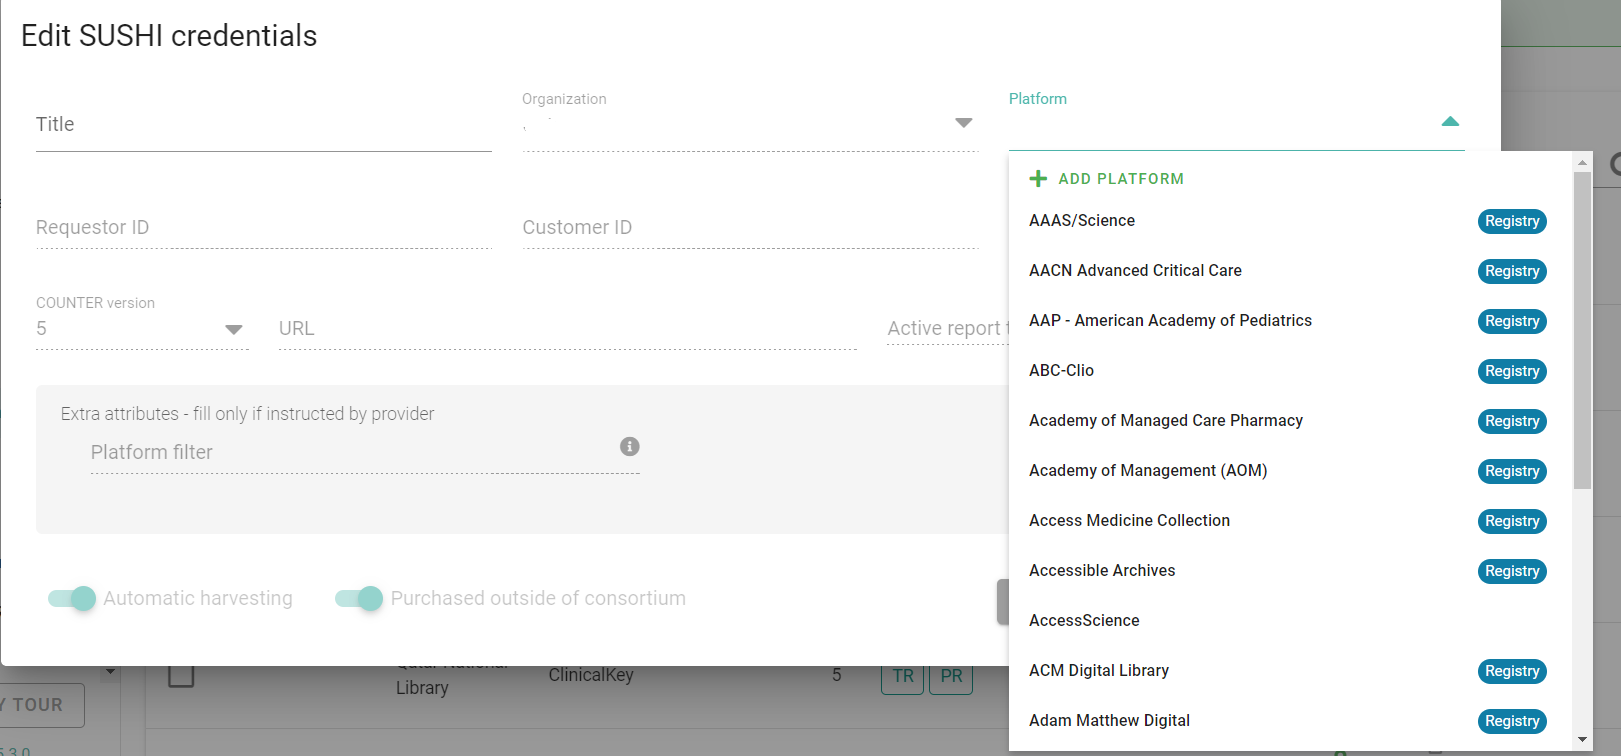This screenshot has width=1621, height=756.
Task: Tick the ClinicalKey row checkbox in background table
Action: pyautogui.click(x=181, y=675)
